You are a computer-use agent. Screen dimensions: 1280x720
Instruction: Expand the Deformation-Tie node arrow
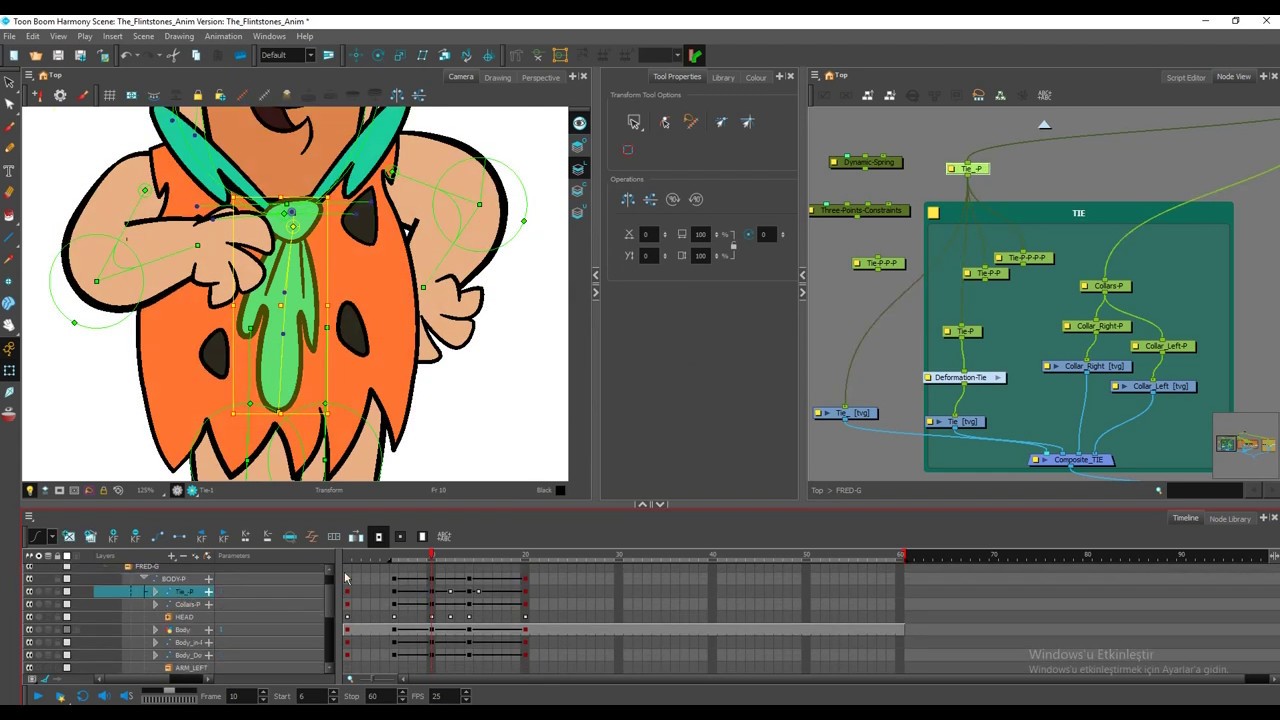click(x=998, y=378)
